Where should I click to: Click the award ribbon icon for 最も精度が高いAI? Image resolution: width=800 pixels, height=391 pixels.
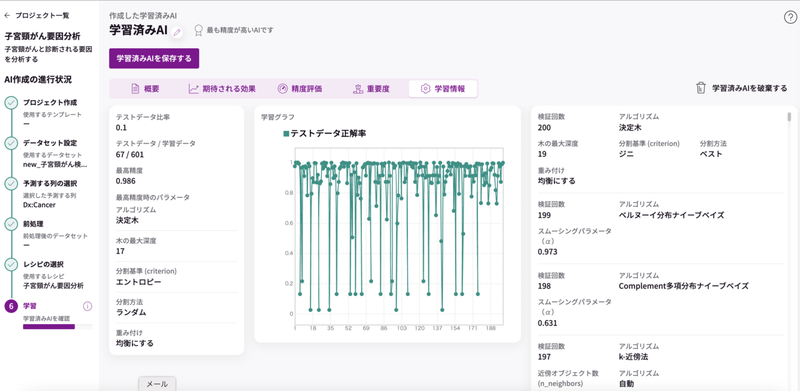(x=198, y=31)
